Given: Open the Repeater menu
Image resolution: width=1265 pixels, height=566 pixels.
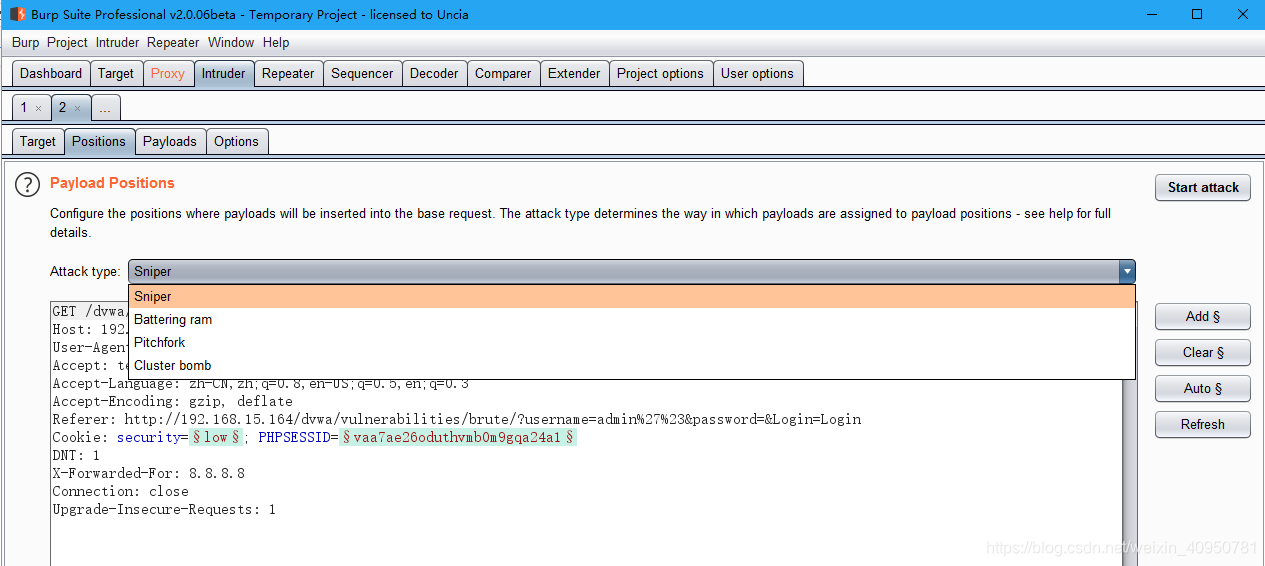Looking at the screenshot, I should pos(173,42).
